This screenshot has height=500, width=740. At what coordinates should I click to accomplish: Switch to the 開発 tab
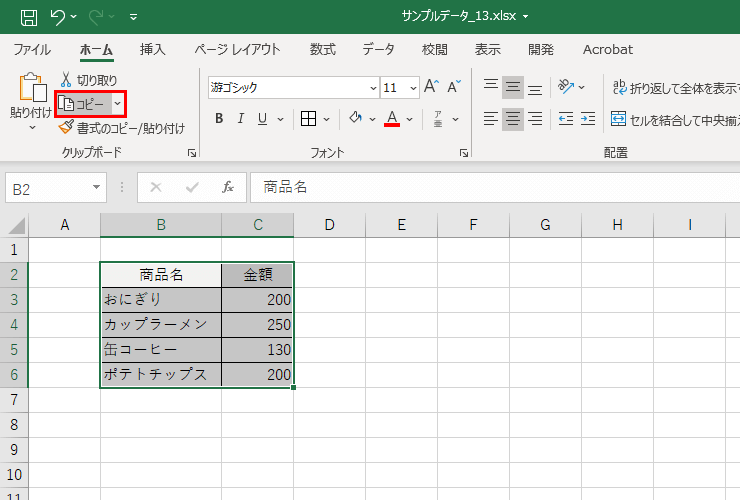pos(541,50)
